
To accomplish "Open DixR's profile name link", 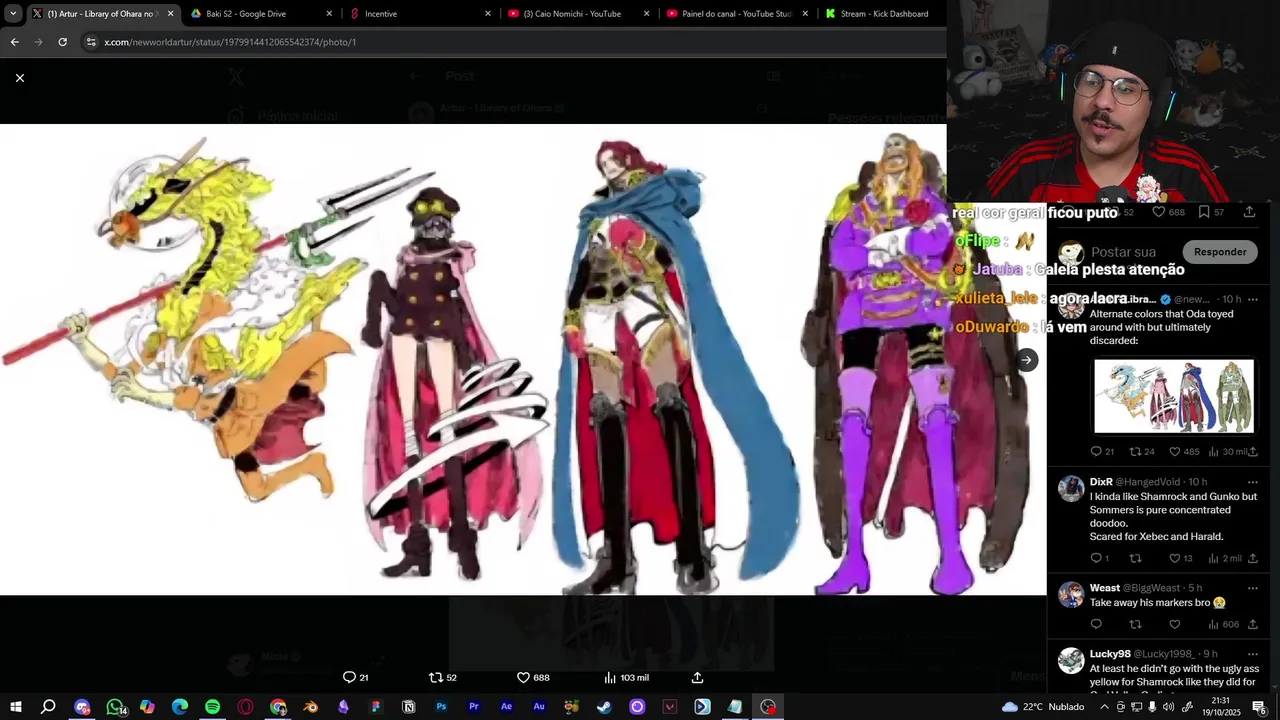I will 1101,482.
